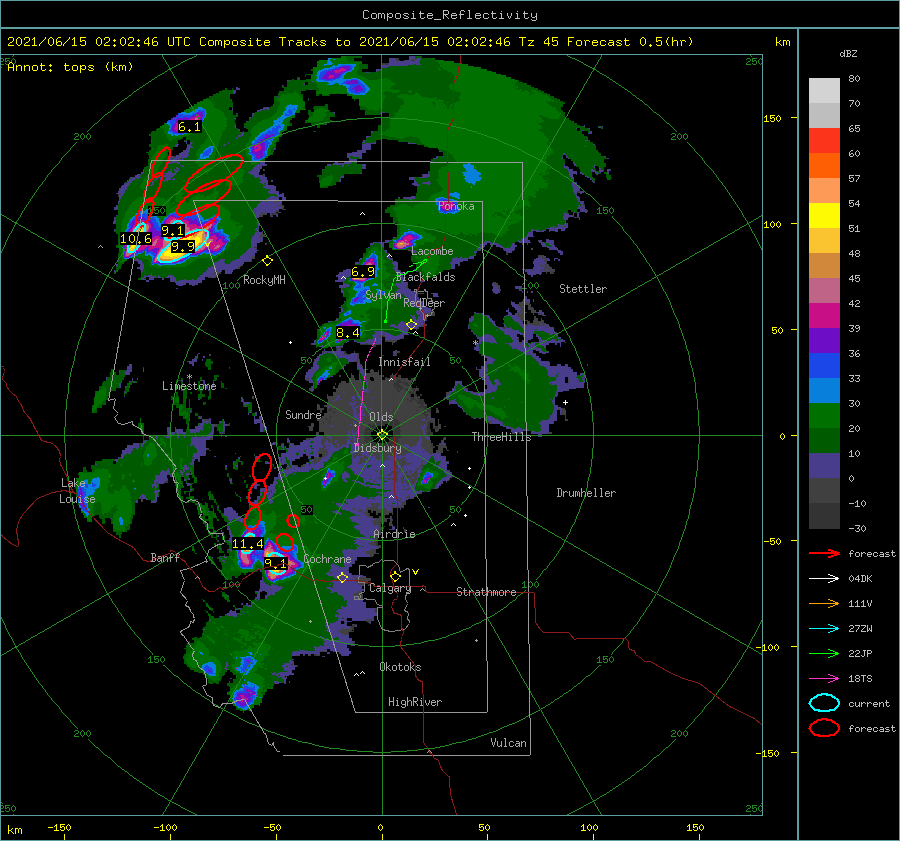The image size is (900, 841).
Task: Click the Lake Louise label
Action: (x=78, y=491)
